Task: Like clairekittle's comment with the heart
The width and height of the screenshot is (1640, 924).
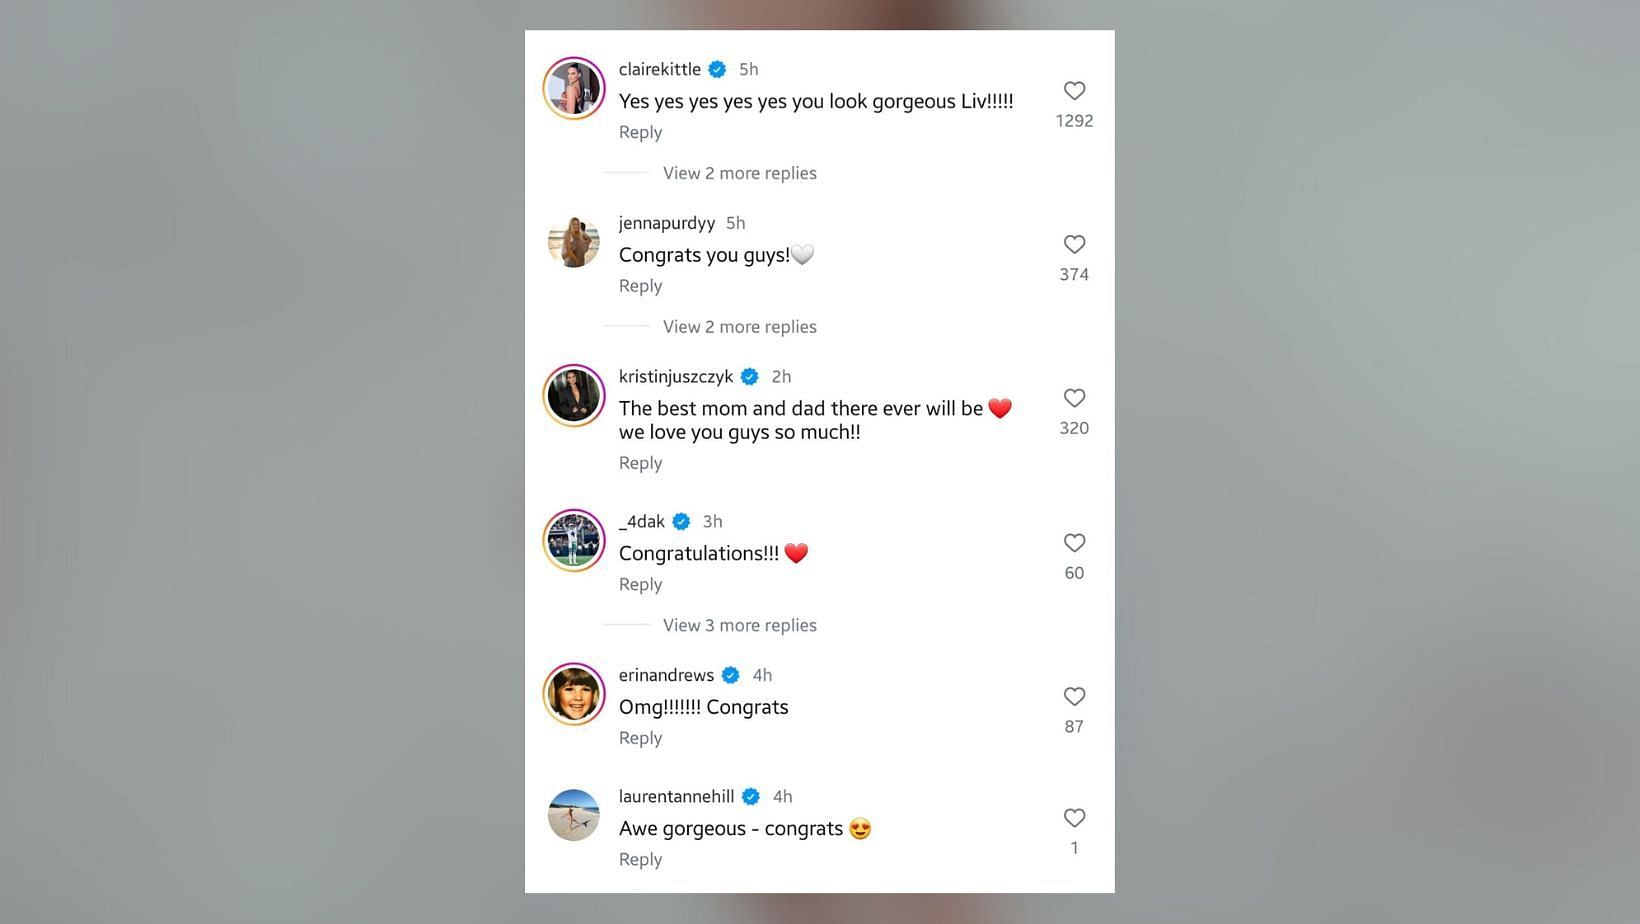Action: (x=1074, y=91)
